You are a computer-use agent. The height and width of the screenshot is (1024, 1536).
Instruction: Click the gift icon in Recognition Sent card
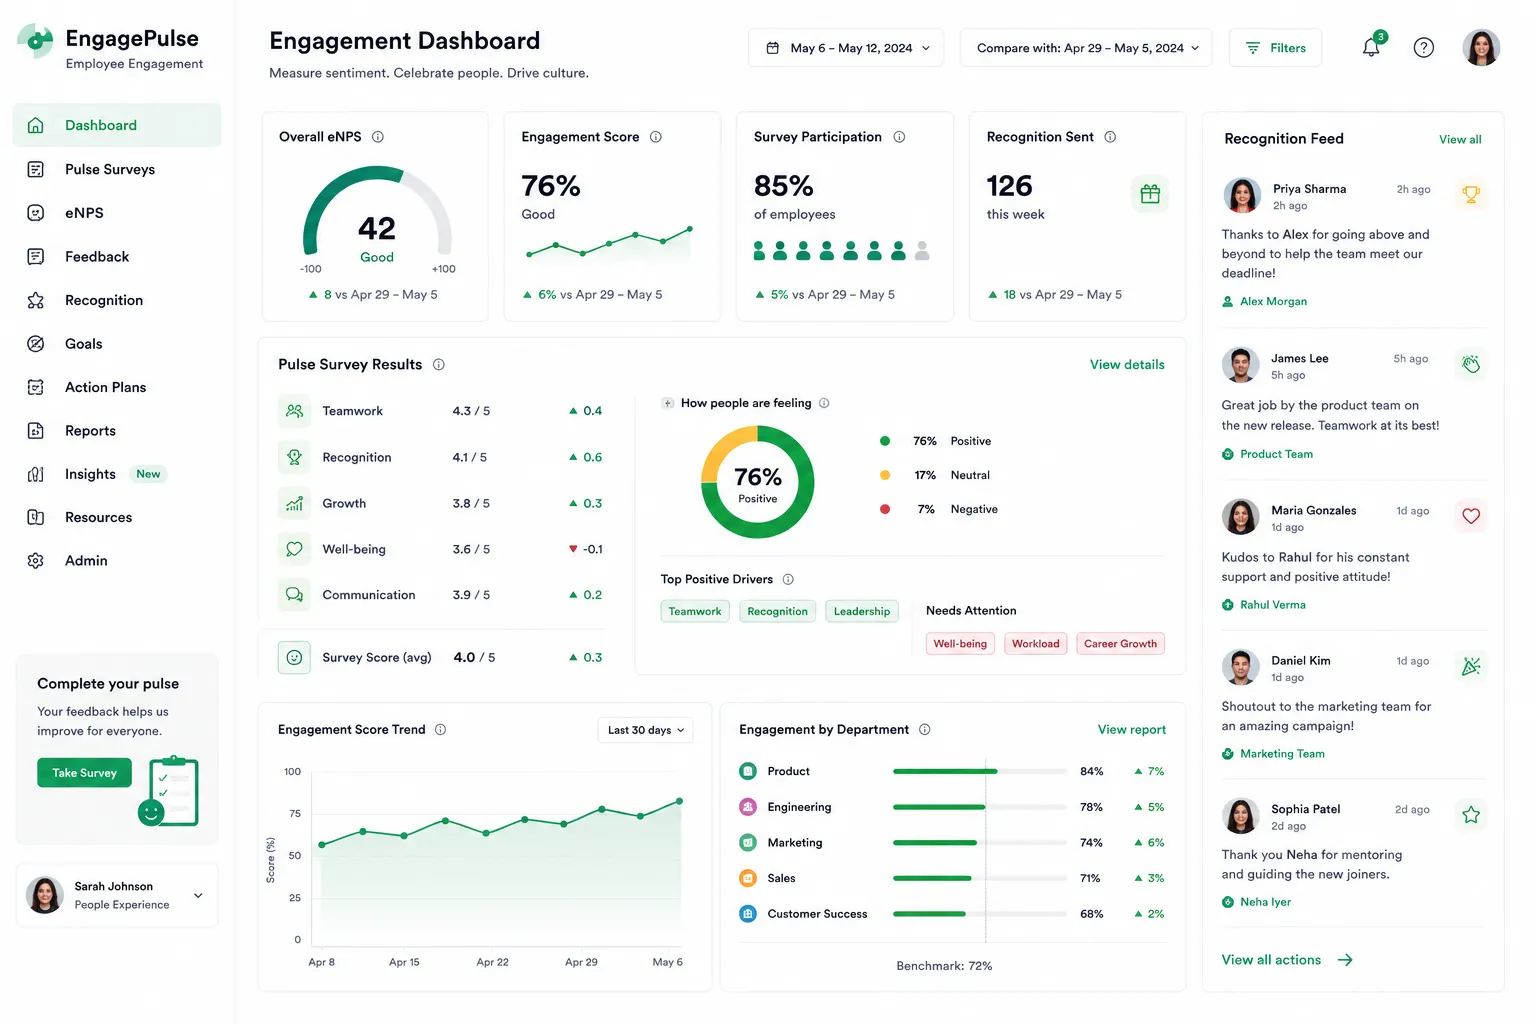1150,194
